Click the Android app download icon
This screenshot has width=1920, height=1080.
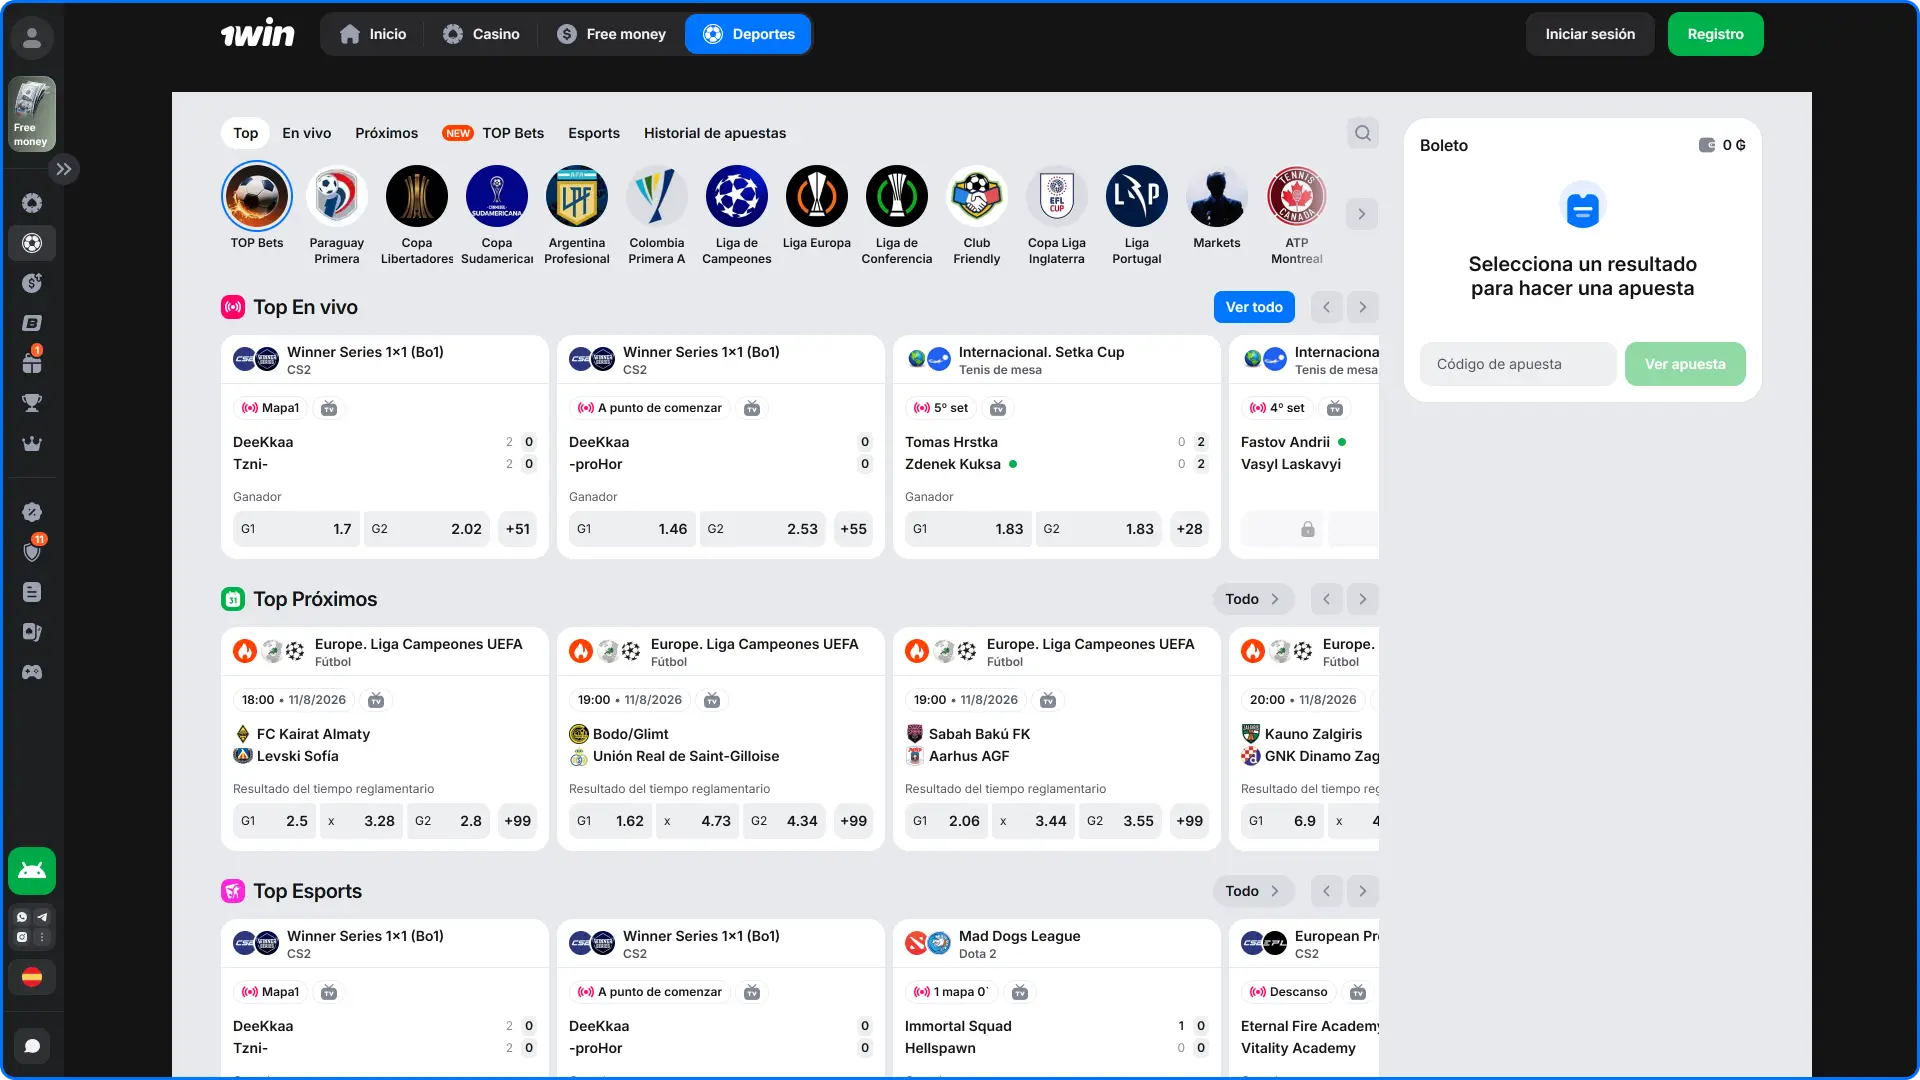pos(32,871)
